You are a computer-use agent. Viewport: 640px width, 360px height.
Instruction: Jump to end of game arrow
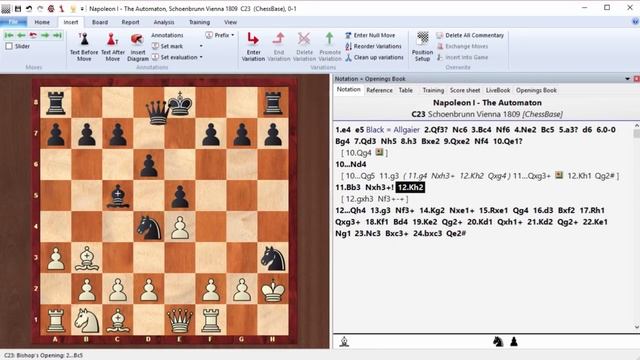click(x=57, y=36)
